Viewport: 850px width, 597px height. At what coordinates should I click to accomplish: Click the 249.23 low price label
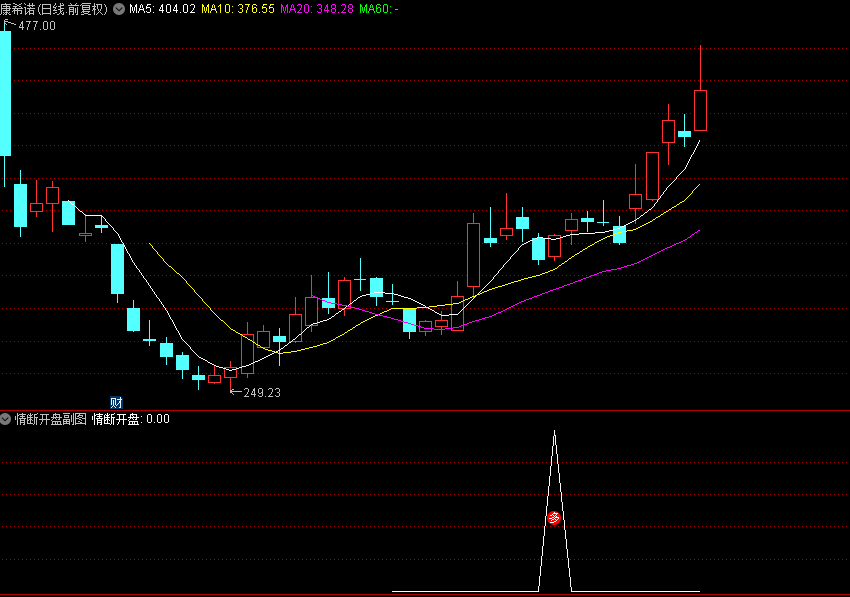[262, 393]
